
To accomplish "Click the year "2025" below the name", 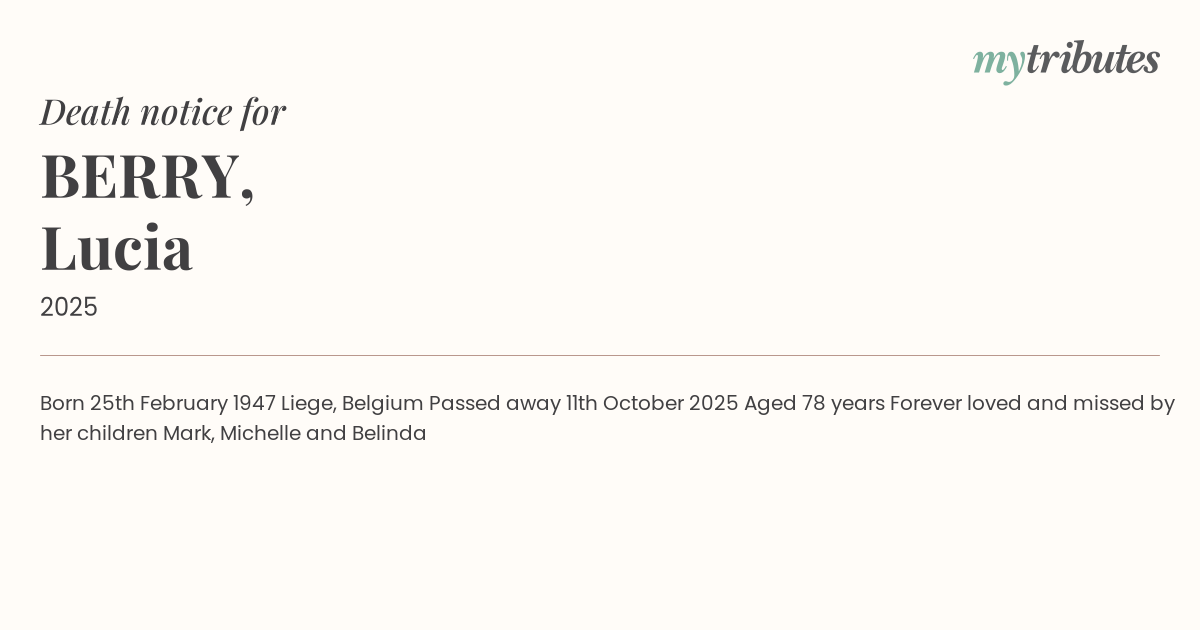I will coord(69,307).
